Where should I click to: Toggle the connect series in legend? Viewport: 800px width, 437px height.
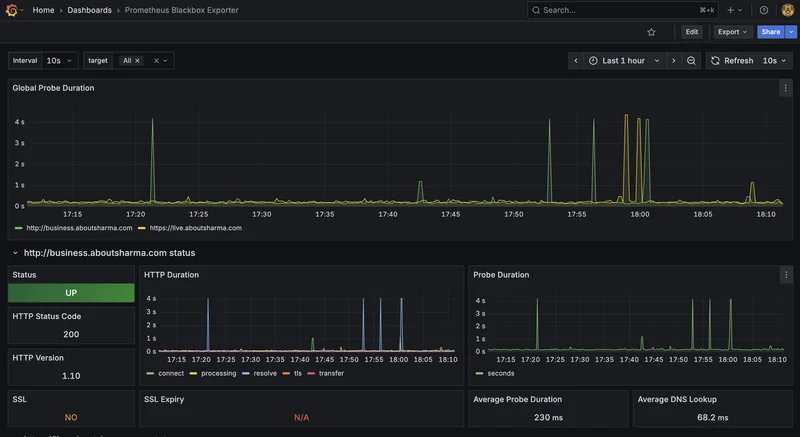pos(170,373)
